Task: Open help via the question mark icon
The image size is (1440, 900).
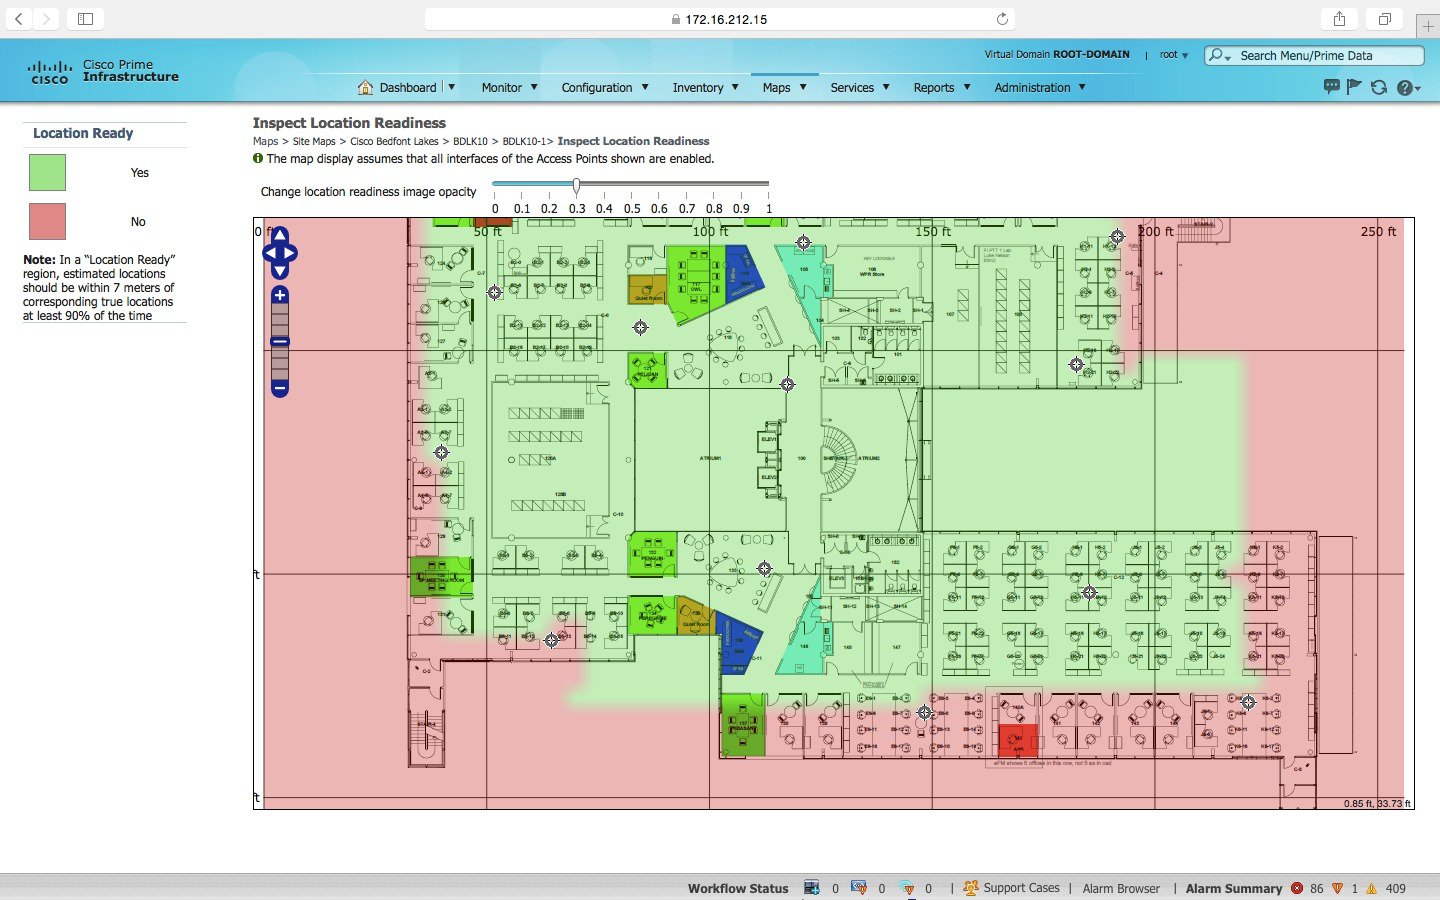Action: [1406, 88]
